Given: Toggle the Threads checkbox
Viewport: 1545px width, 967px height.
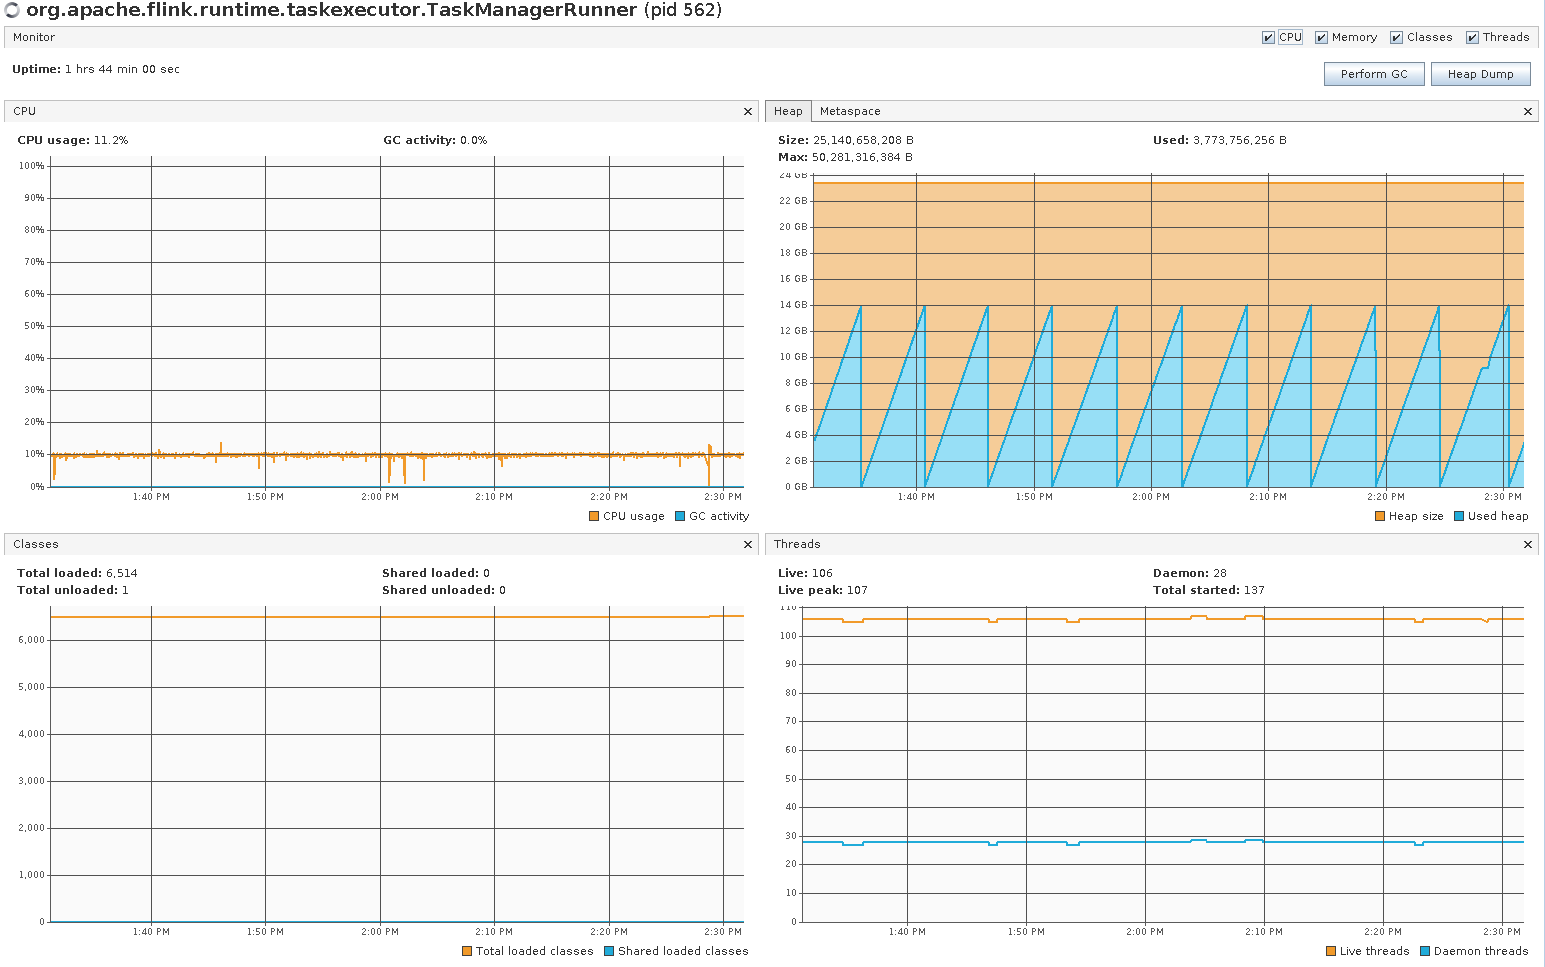Looking at the screenshot, I should pyautogui.click(x=1472, y=38).
